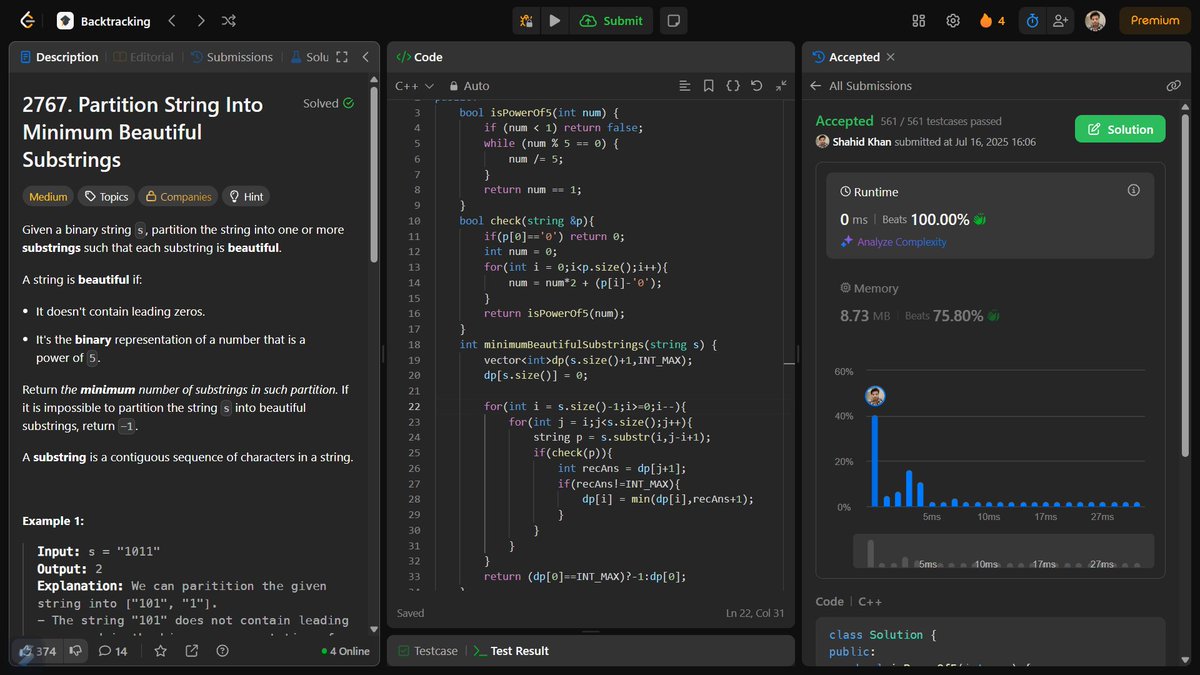The height and width of the screenshot is (675, 1200).
Task: Adjust the runtime distribution range slider
Action: click(x=1002, y=552)
